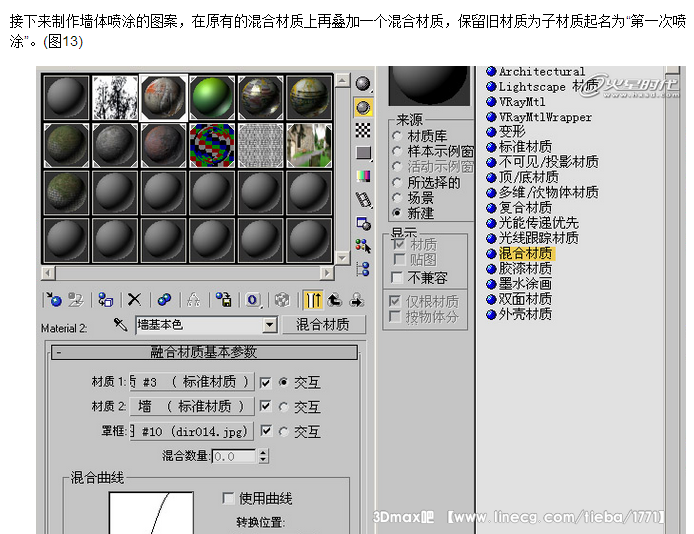
Task: Select the 材质库 source radio button
Action: tap(397, 136)
